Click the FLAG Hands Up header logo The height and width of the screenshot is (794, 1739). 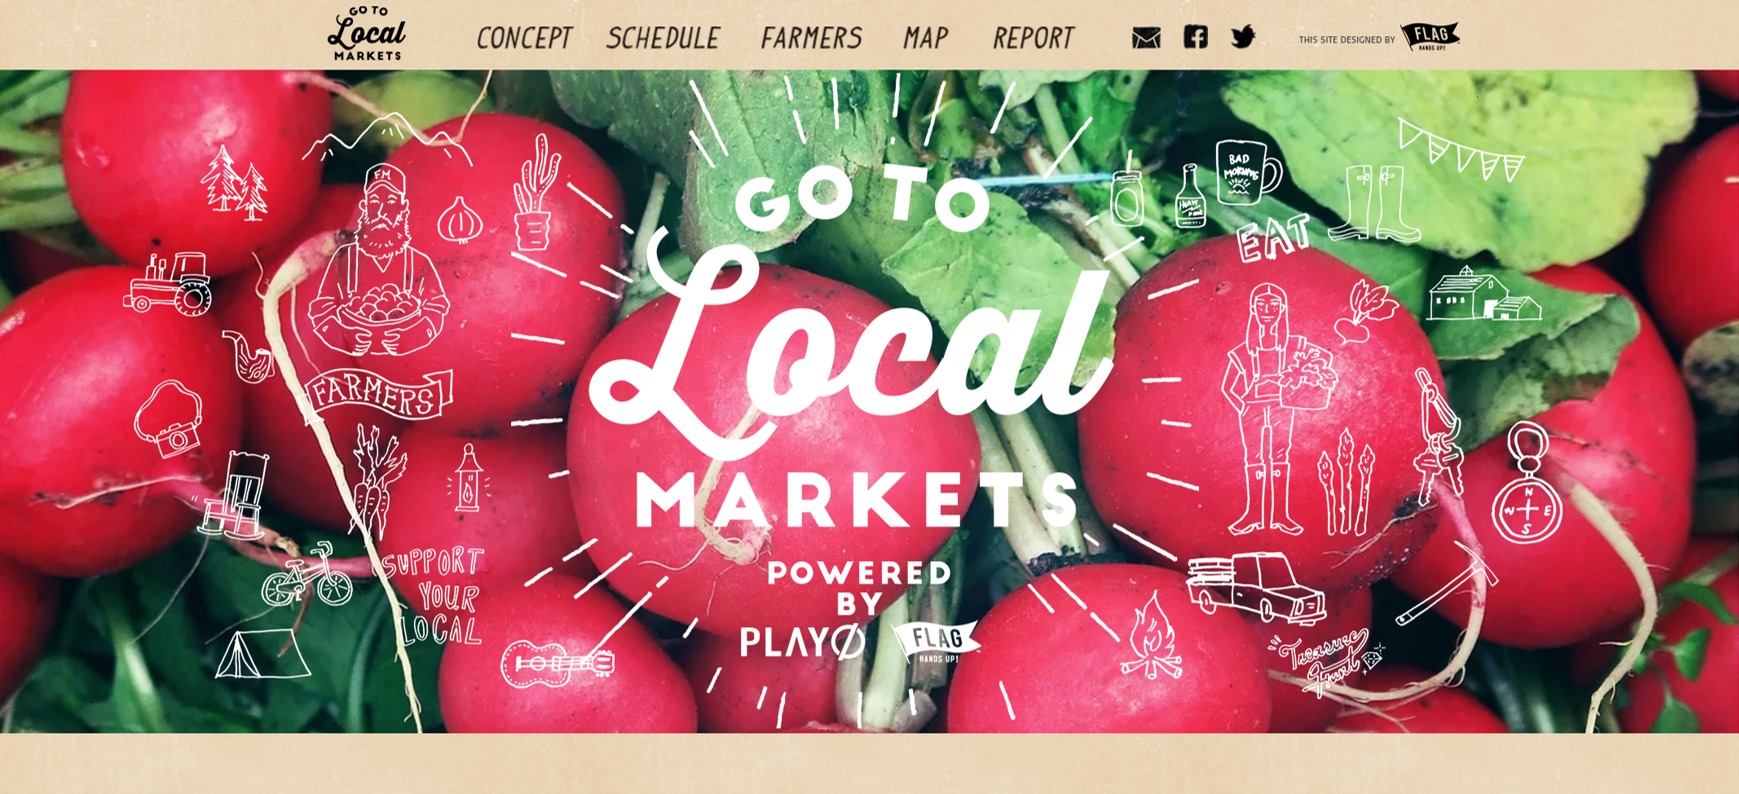(1430, 37)
